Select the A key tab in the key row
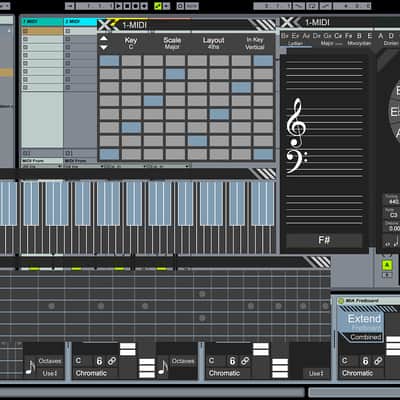The width and height of the screenshot is (400, 400). (380, 36)
